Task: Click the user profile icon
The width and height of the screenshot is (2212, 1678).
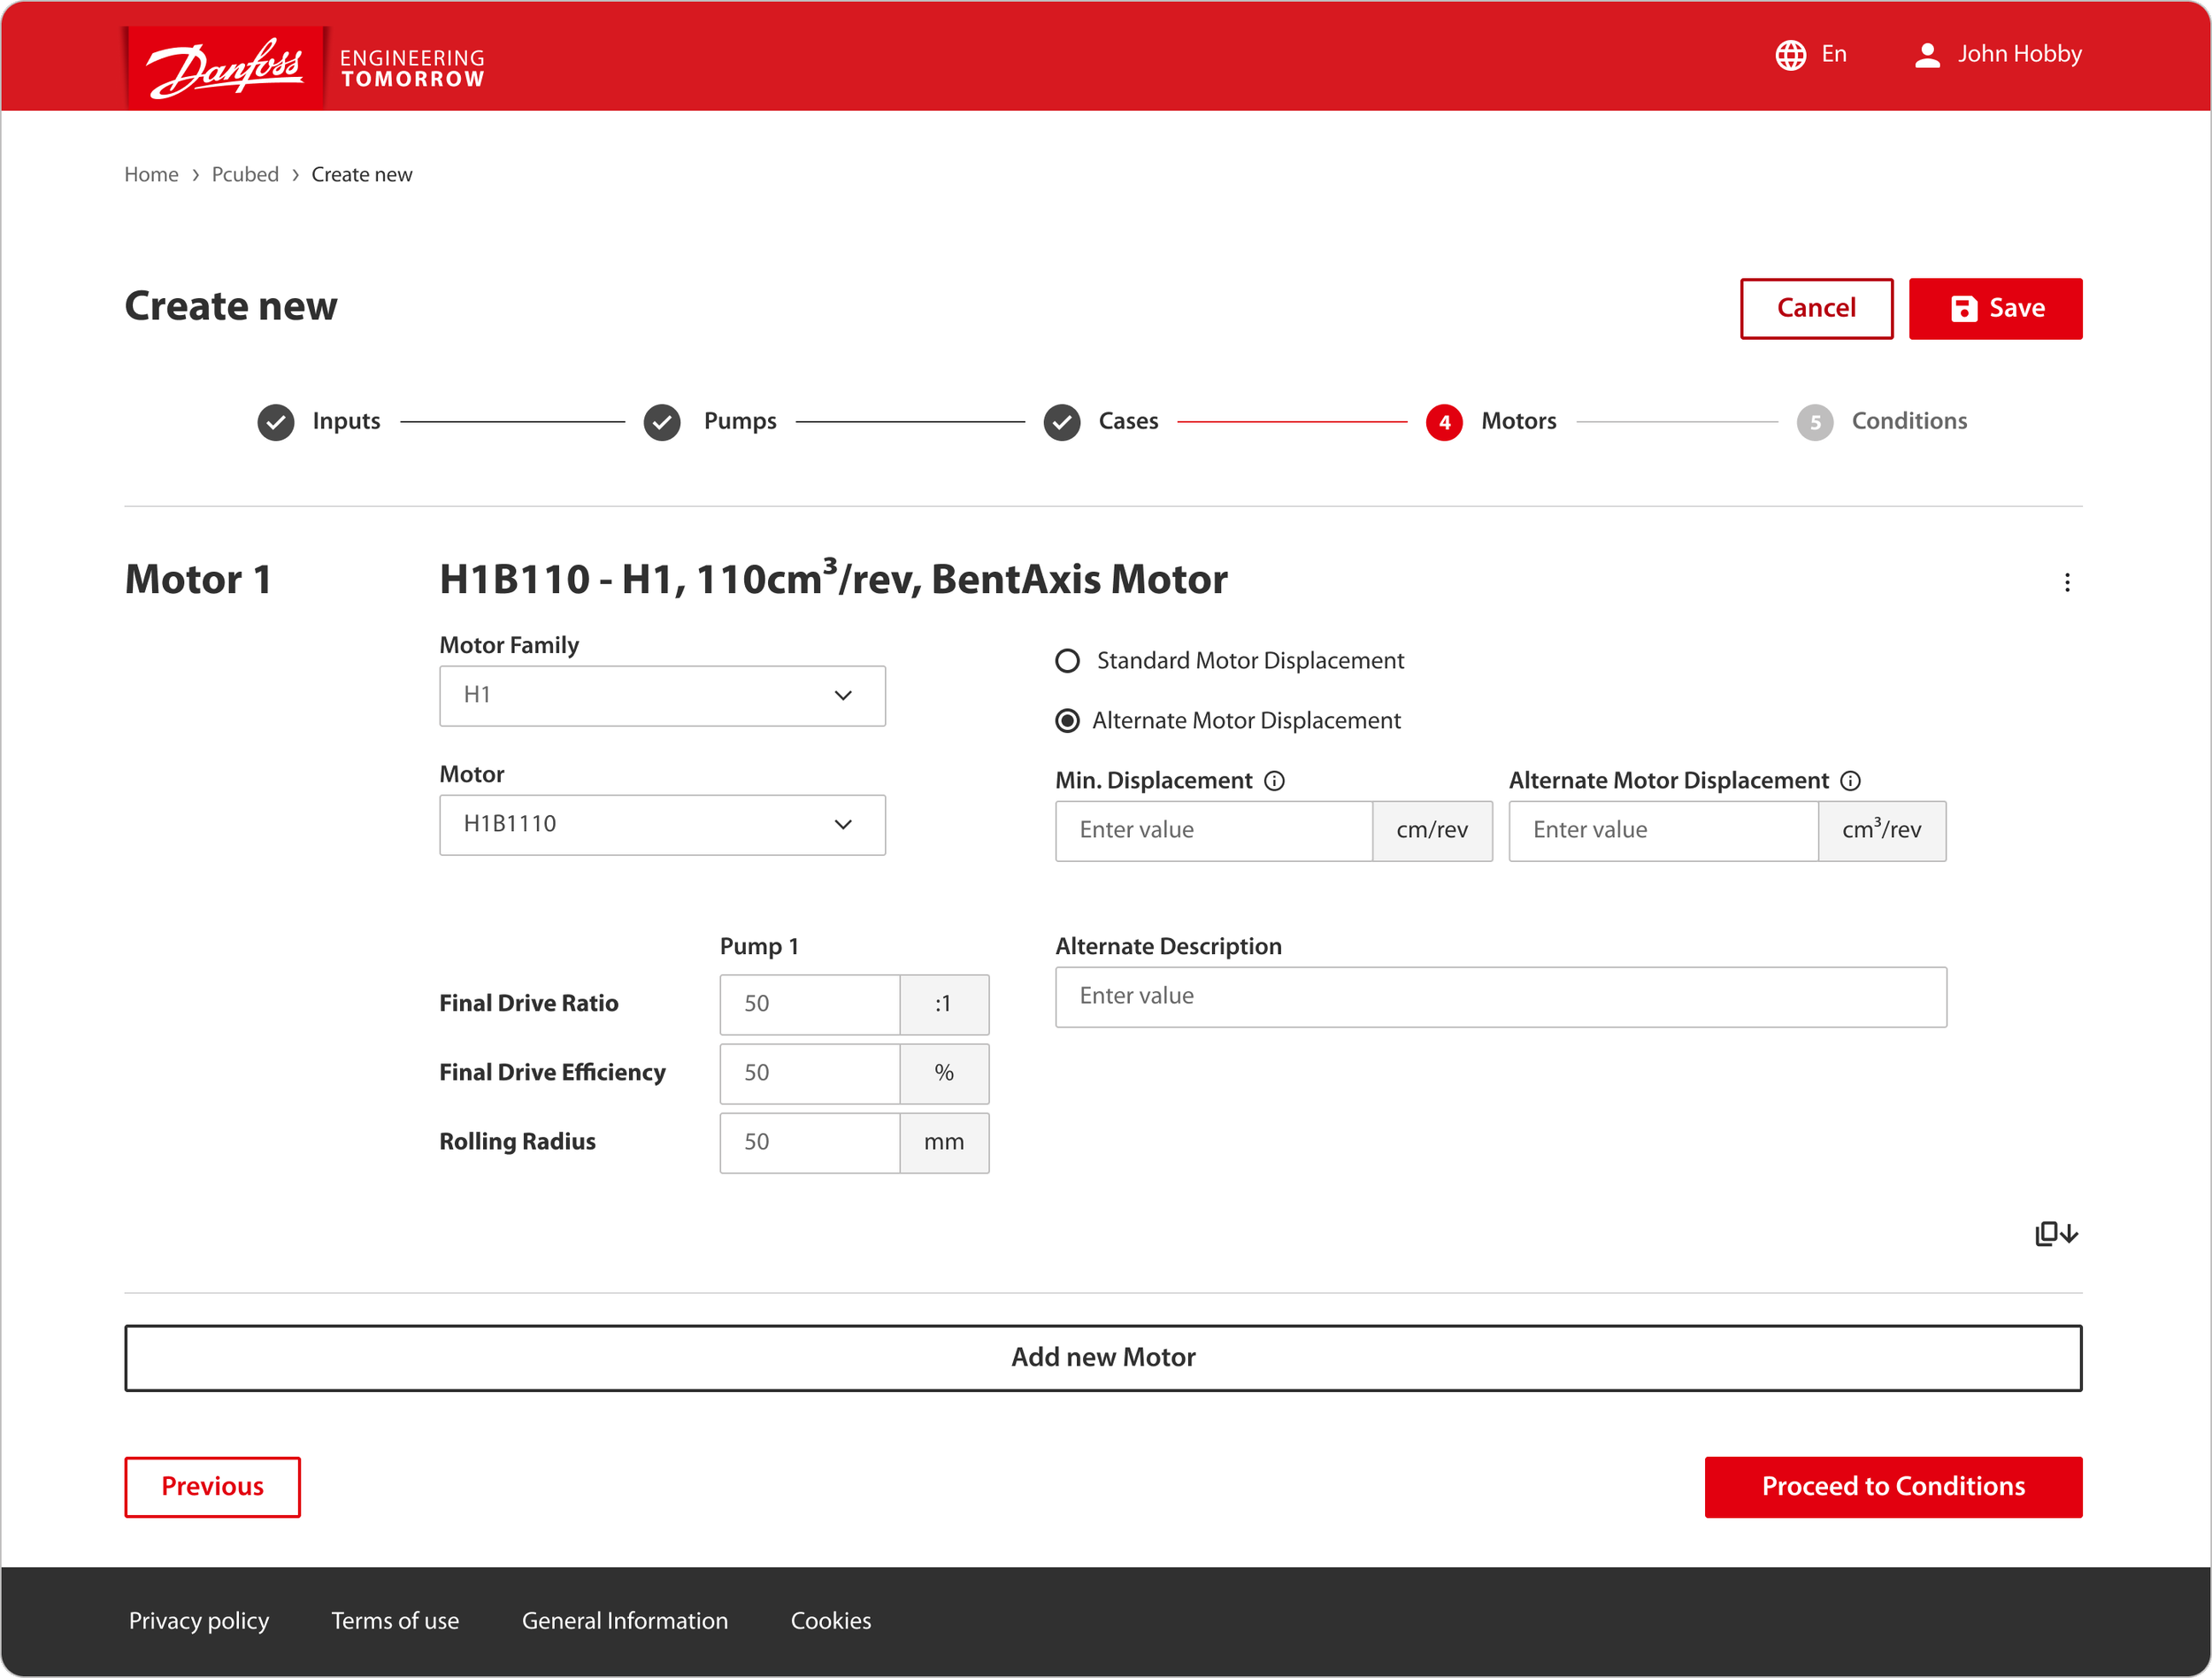Action: (1927, 55)
